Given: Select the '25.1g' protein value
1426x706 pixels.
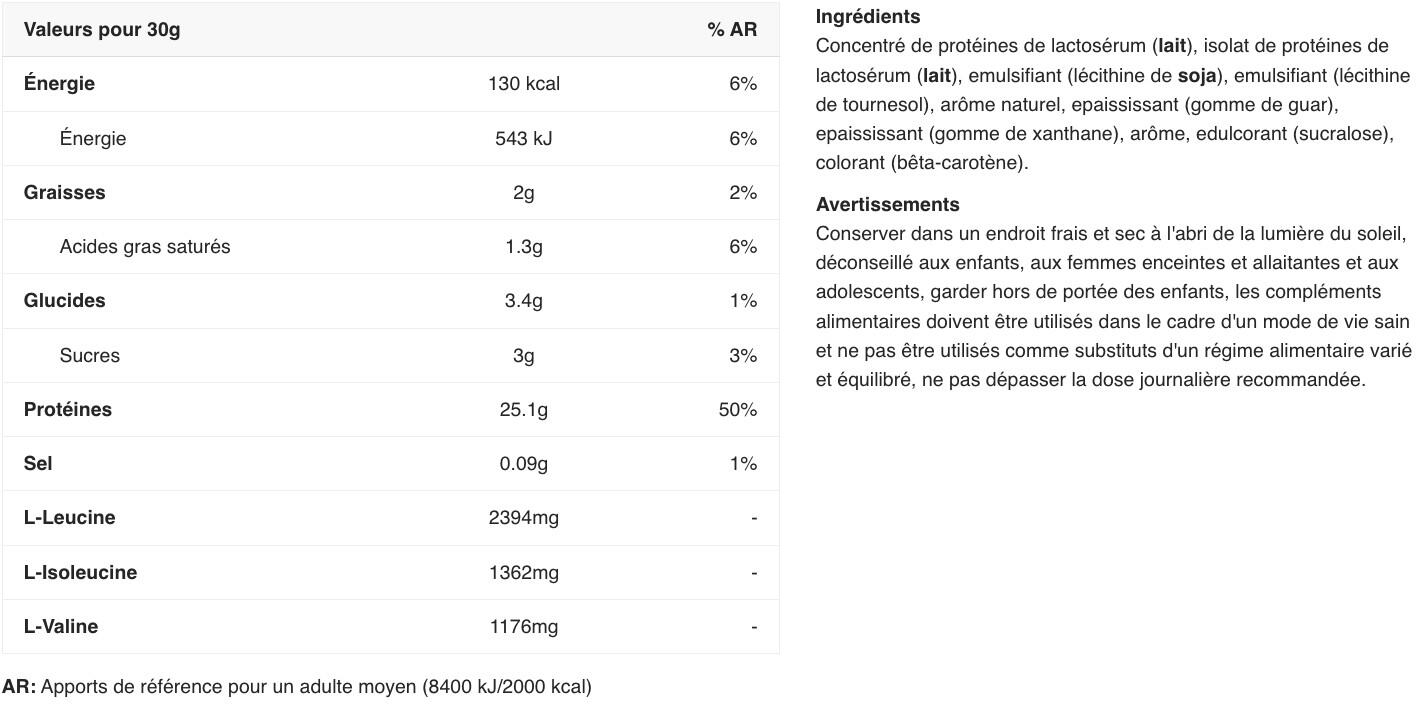Looking at the screenshot, I should tap(524, 409).
